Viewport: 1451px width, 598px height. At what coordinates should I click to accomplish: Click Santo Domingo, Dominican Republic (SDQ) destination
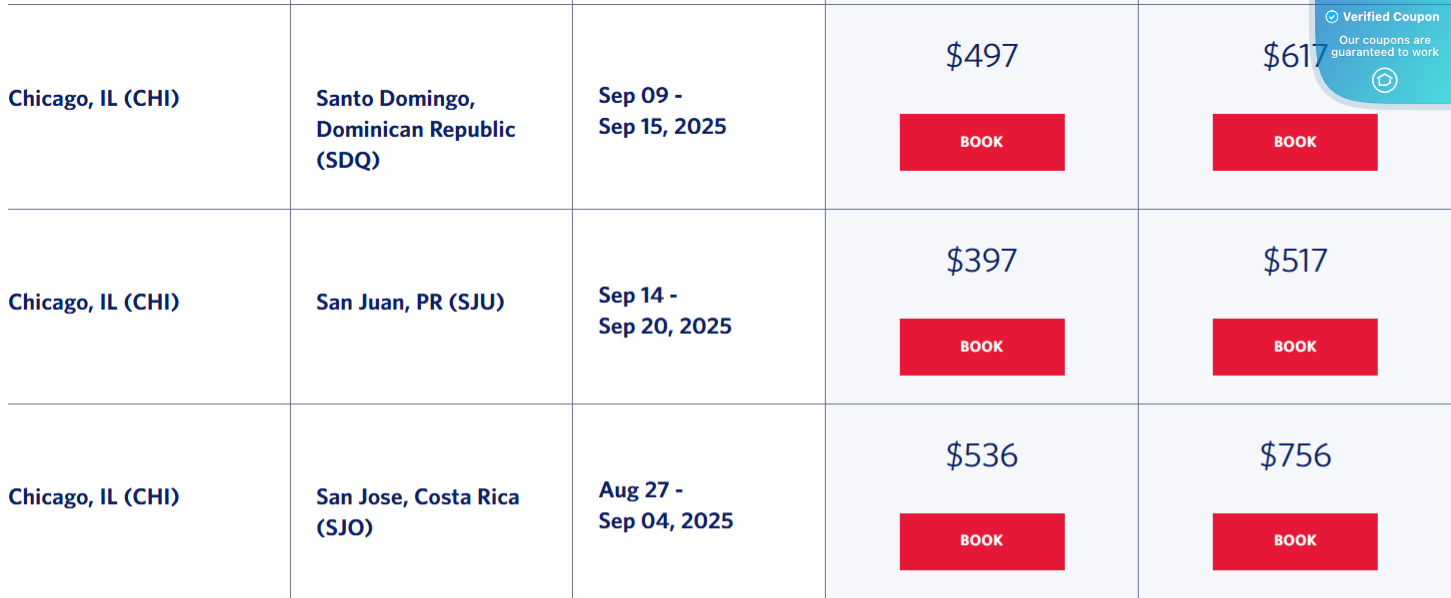[x=415, y=112]
